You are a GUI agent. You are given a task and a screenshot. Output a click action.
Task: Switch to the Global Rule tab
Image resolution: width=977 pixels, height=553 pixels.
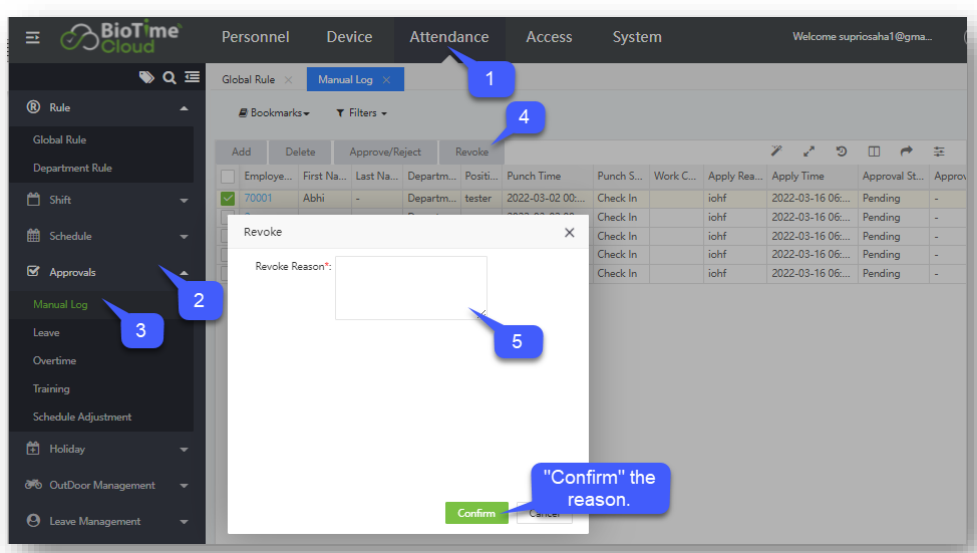point(251,79)
